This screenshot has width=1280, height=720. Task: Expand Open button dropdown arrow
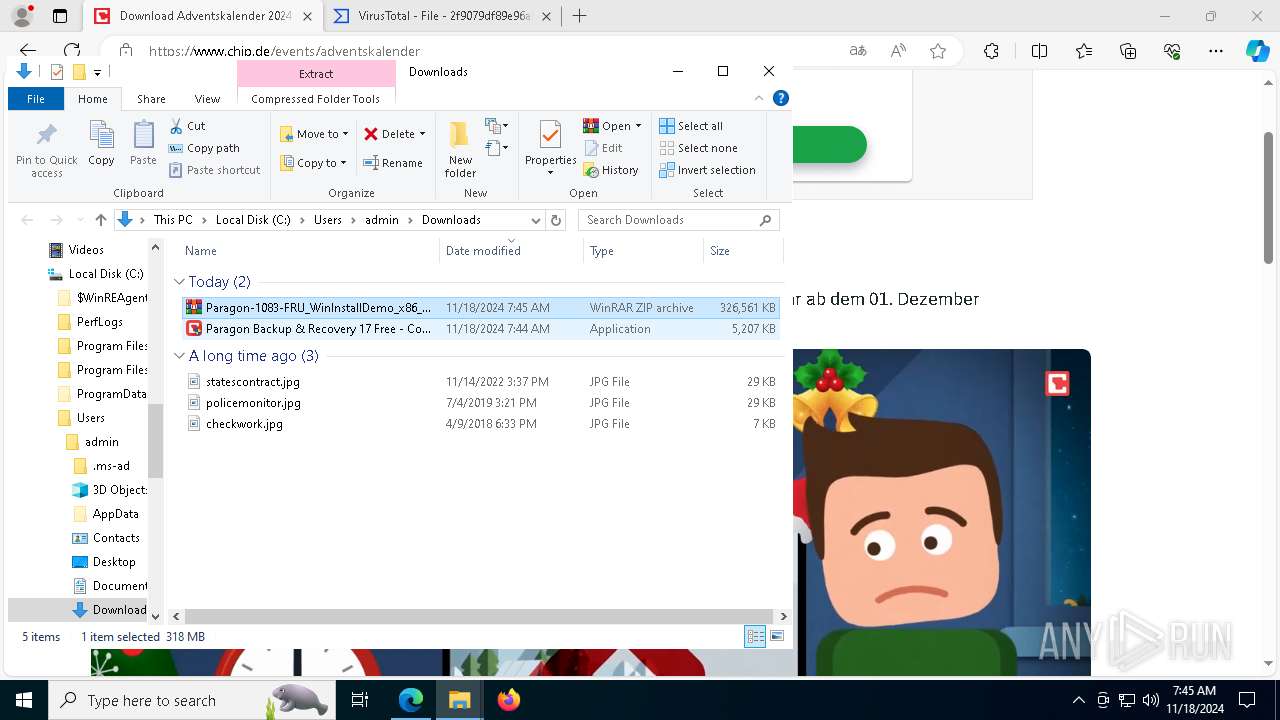[x=638, y=126]
